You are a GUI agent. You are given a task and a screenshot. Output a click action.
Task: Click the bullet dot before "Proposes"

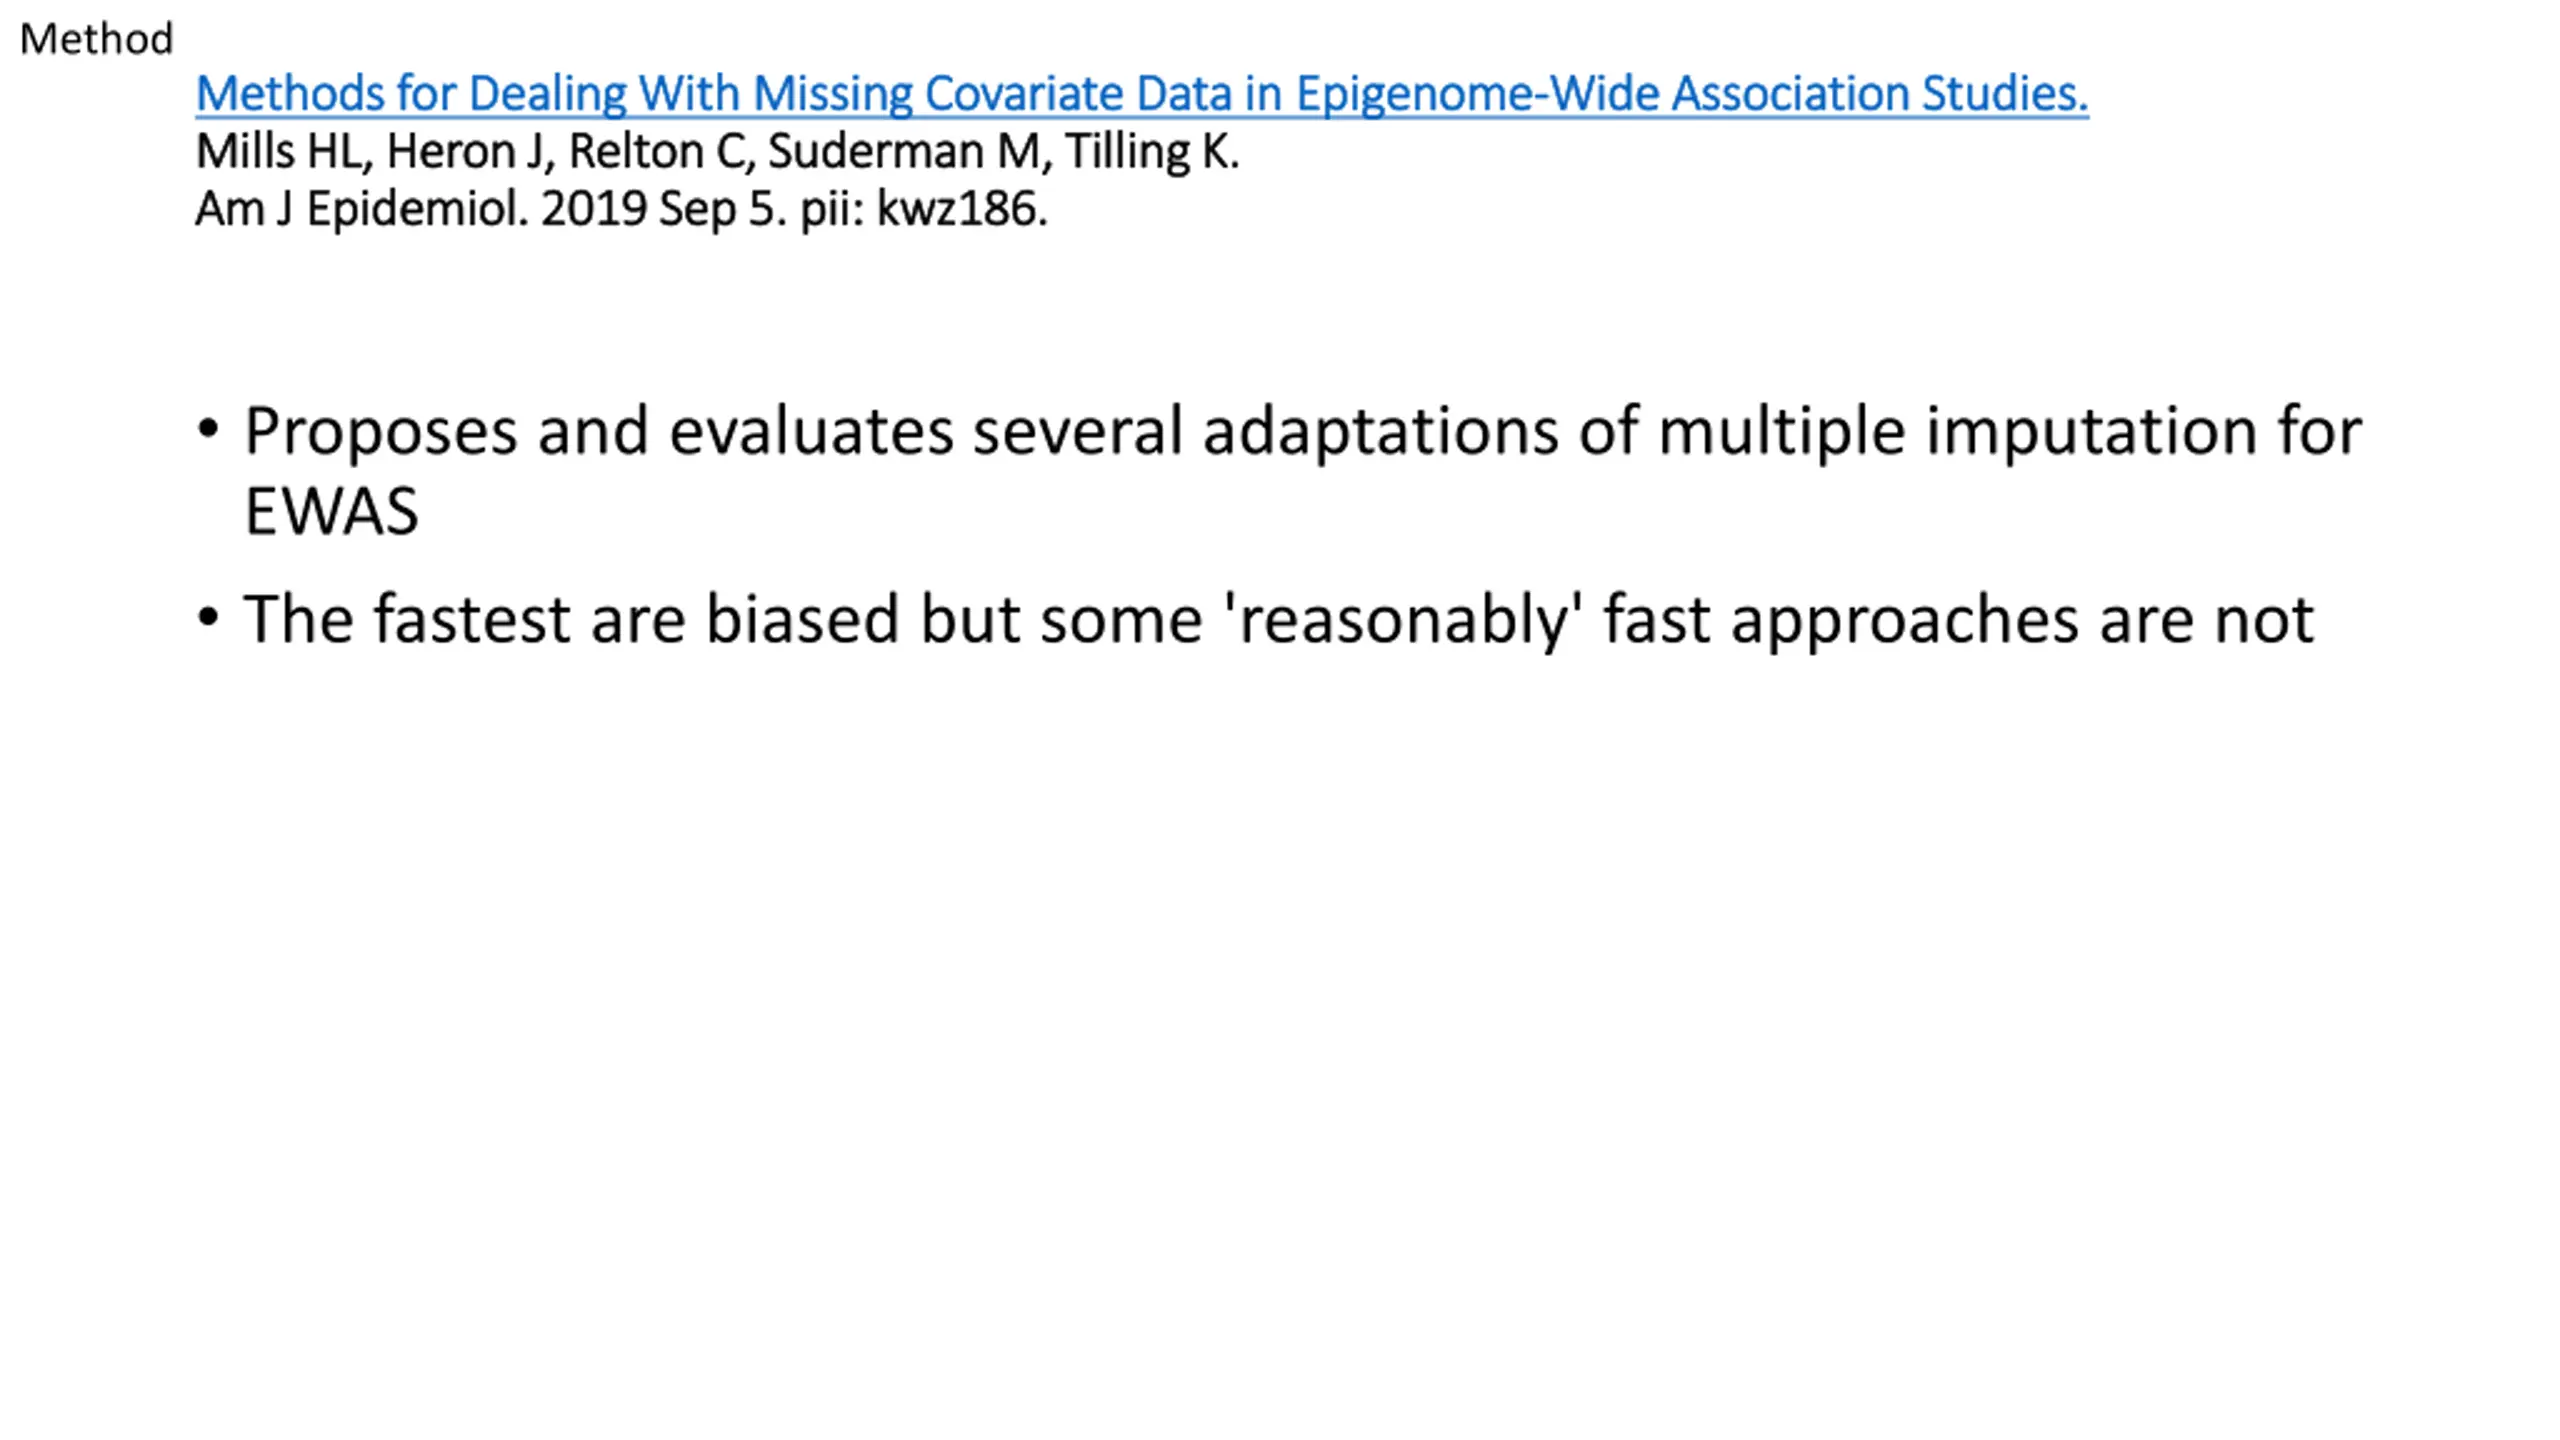[208, 430]
